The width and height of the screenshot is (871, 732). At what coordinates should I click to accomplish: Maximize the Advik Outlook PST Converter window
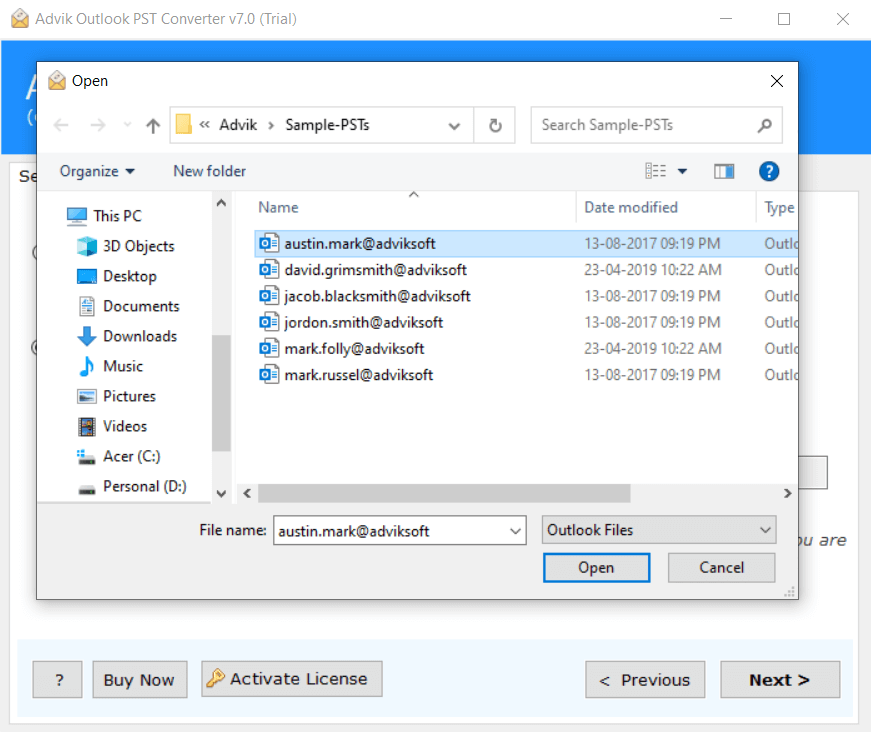pos(784,19)
